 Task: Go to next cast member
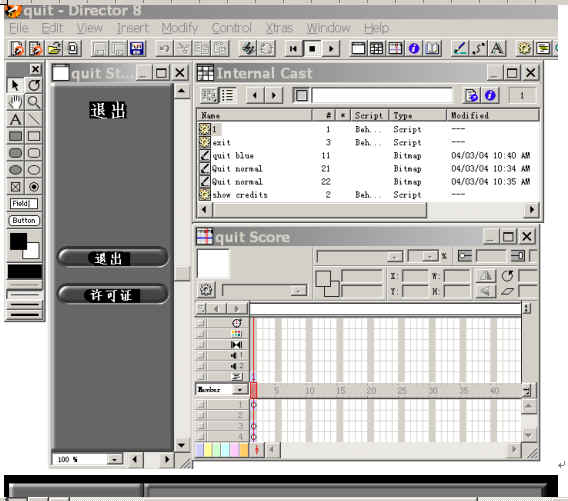pyautogui.click(x=273, y=96)
